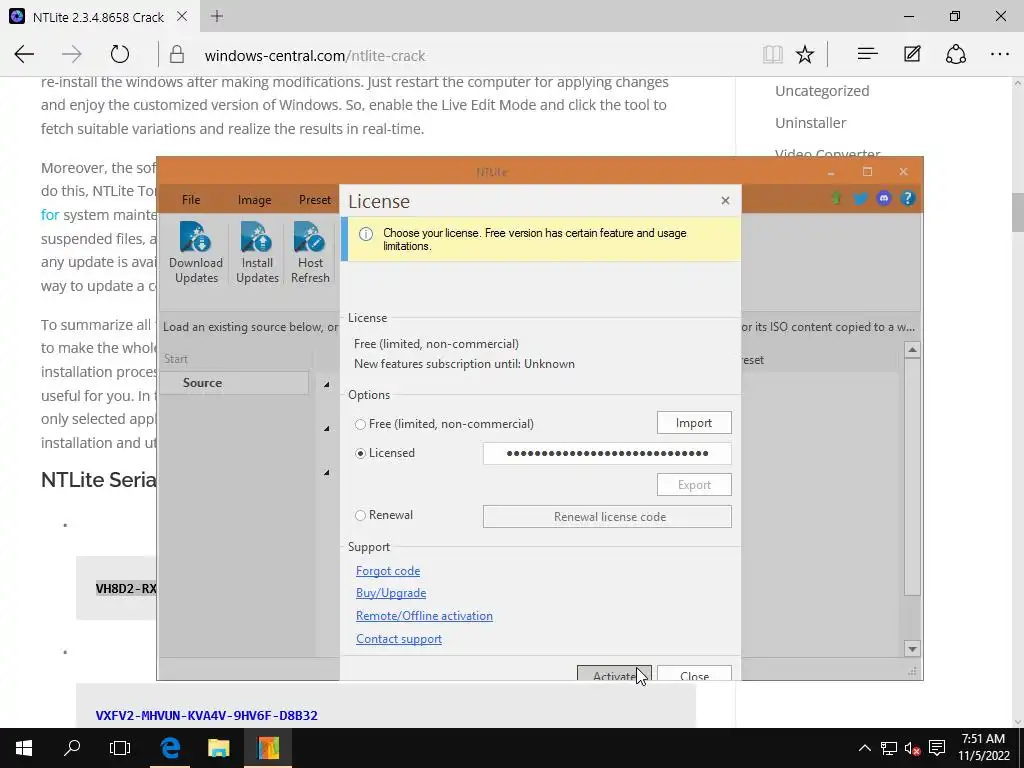The width and height of the screenshot is (1024, 768).
Task: Click the masked license key field
Action: 607,453
